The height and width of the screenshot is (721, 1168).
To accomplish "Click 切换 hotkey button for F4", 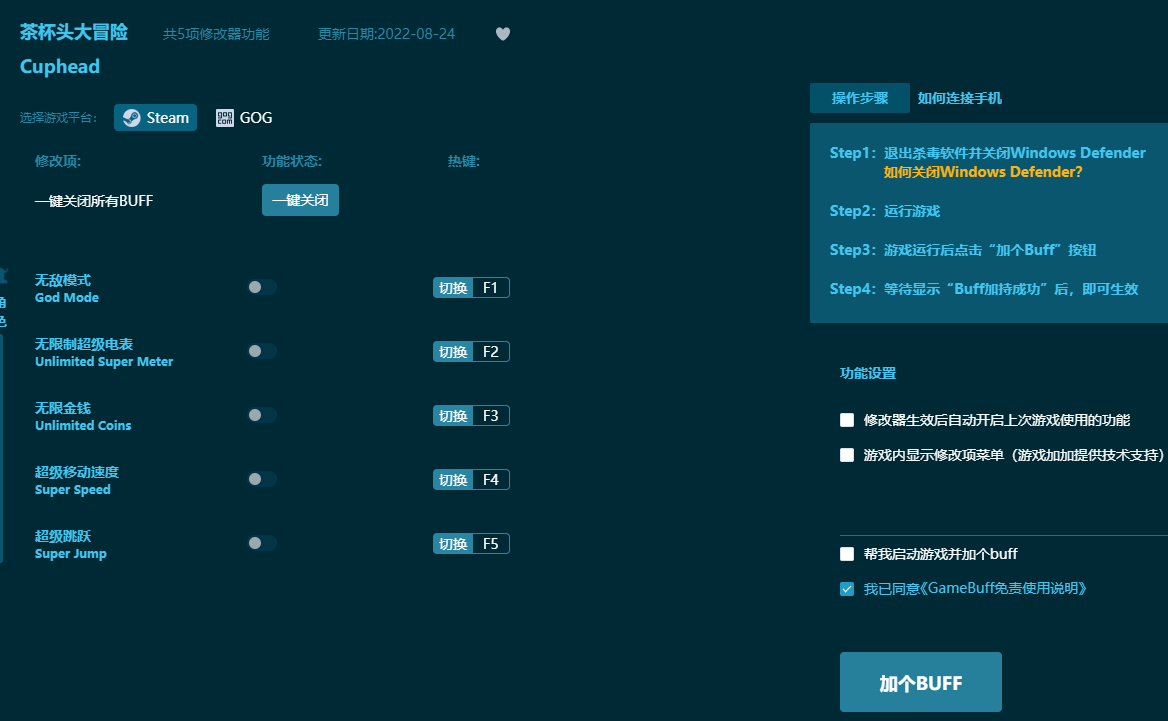I will click(x=453, y=480).
